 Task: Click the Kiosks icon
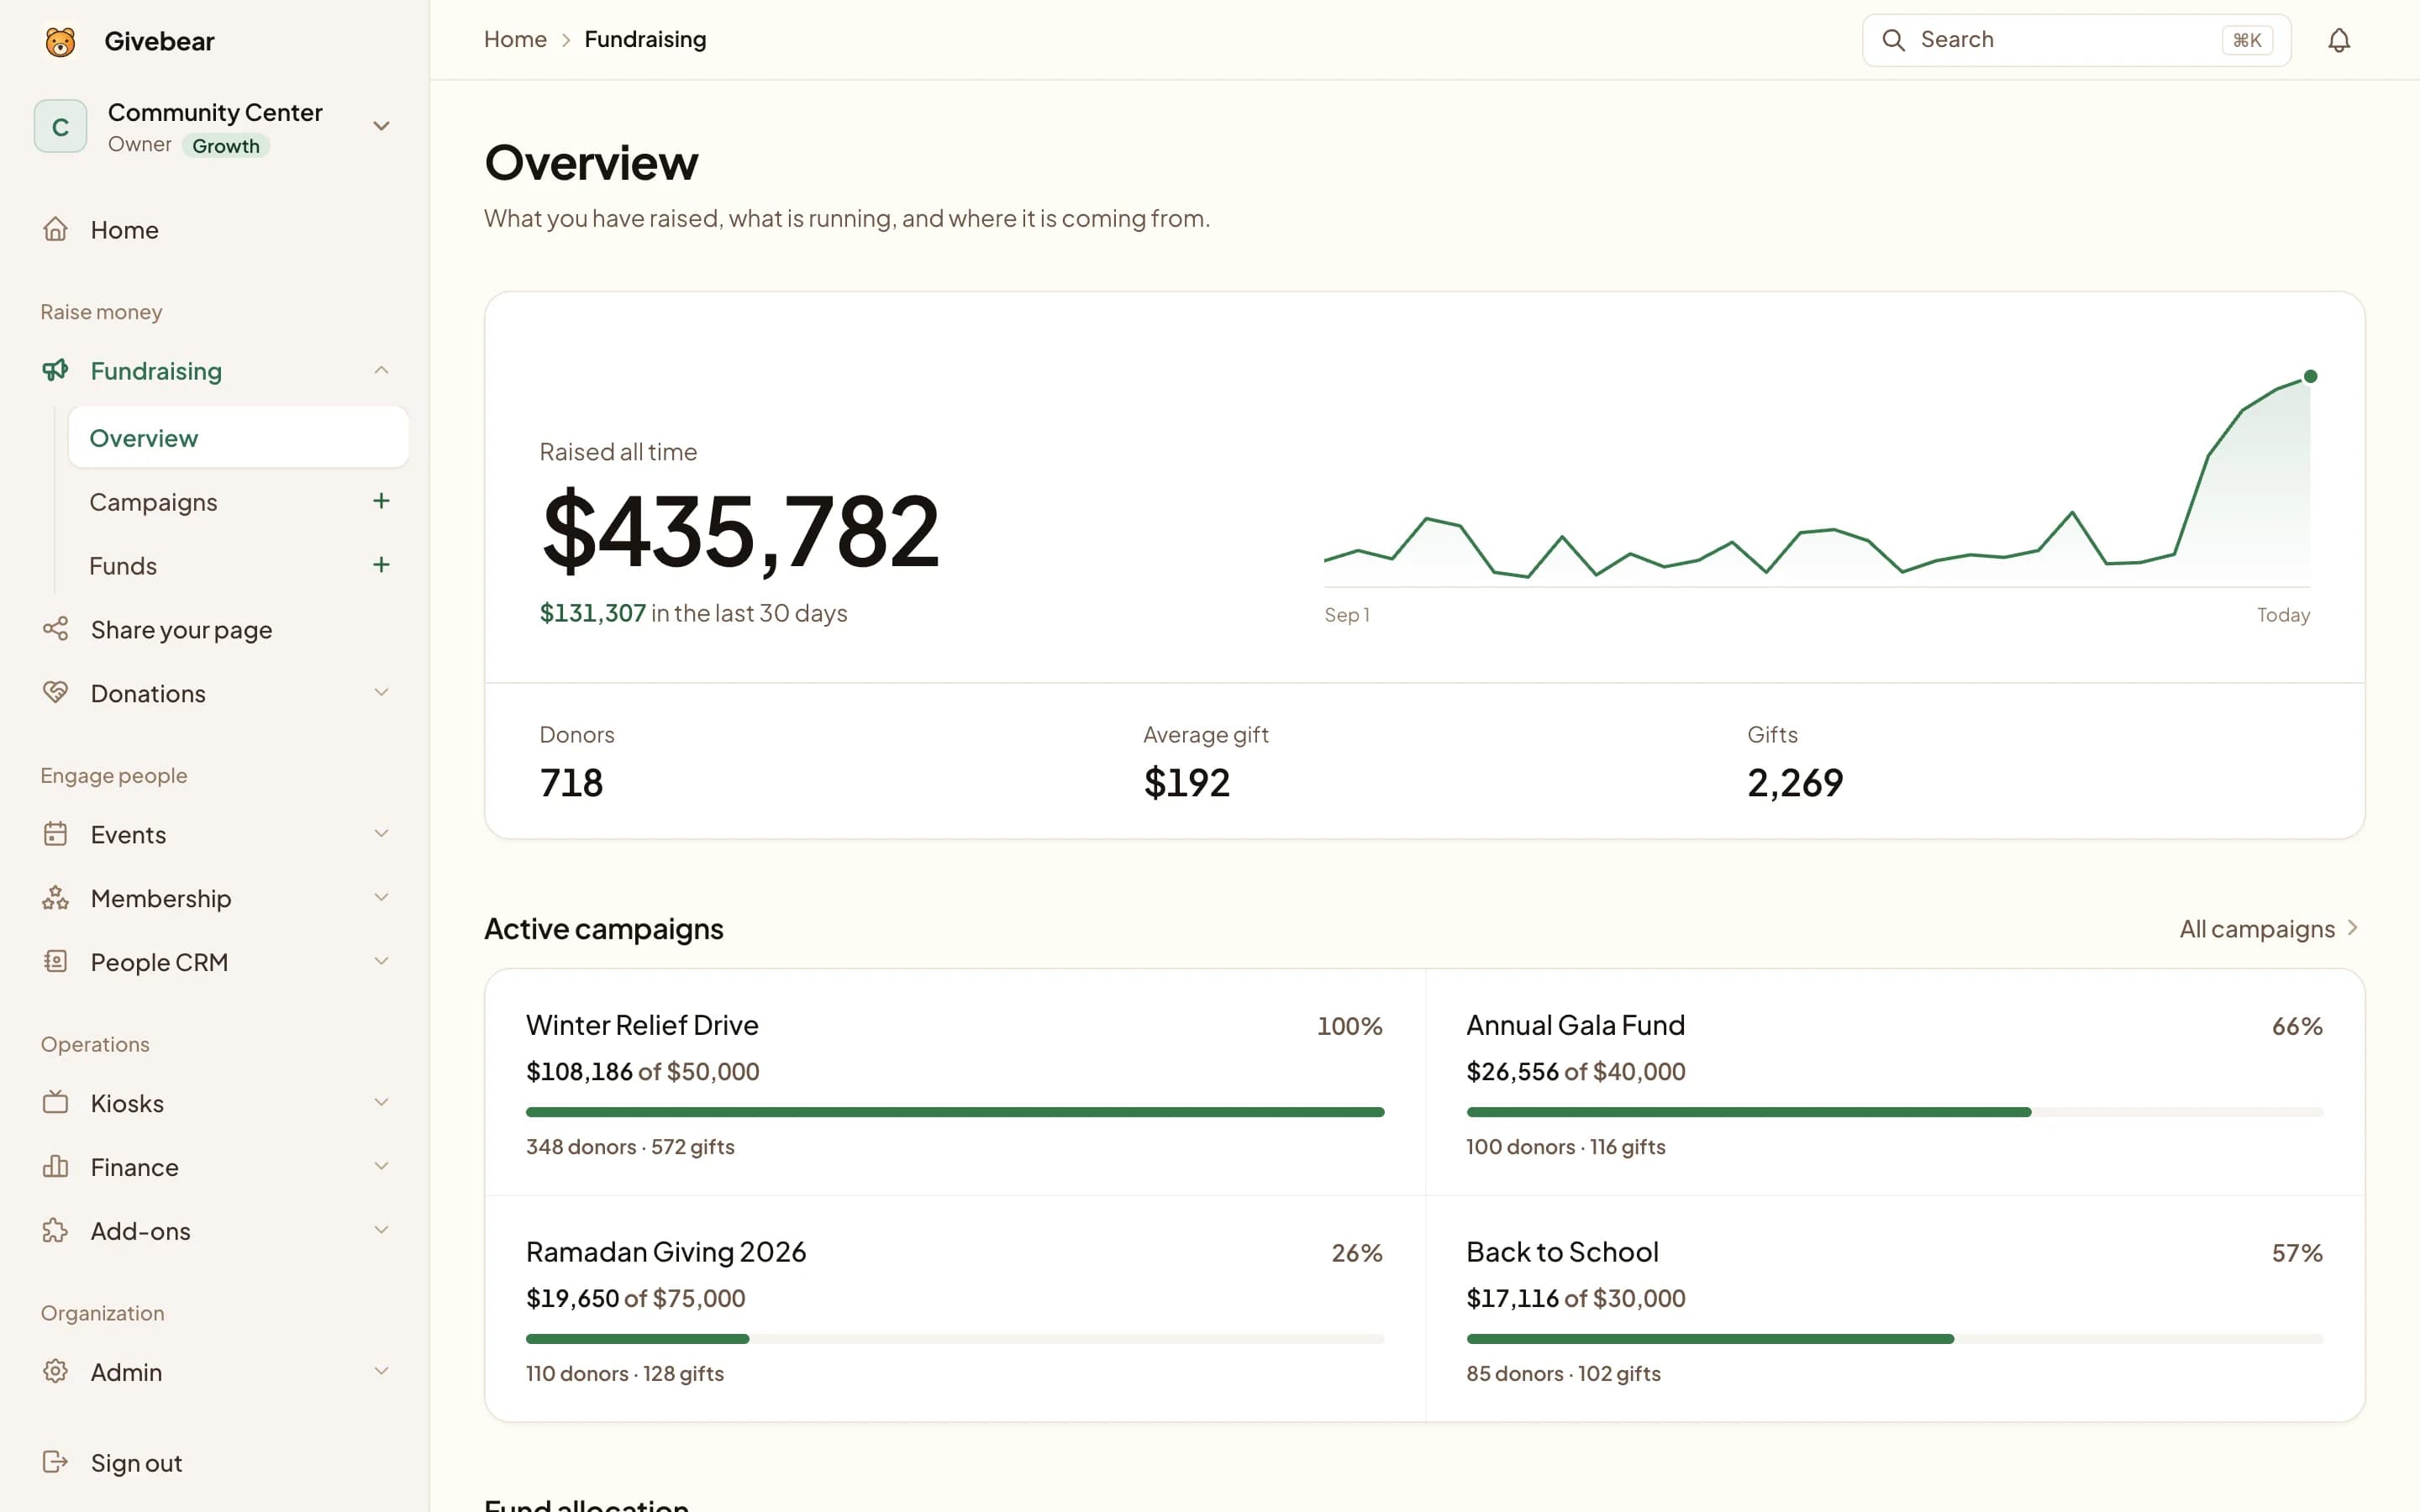coord(55,1103)
